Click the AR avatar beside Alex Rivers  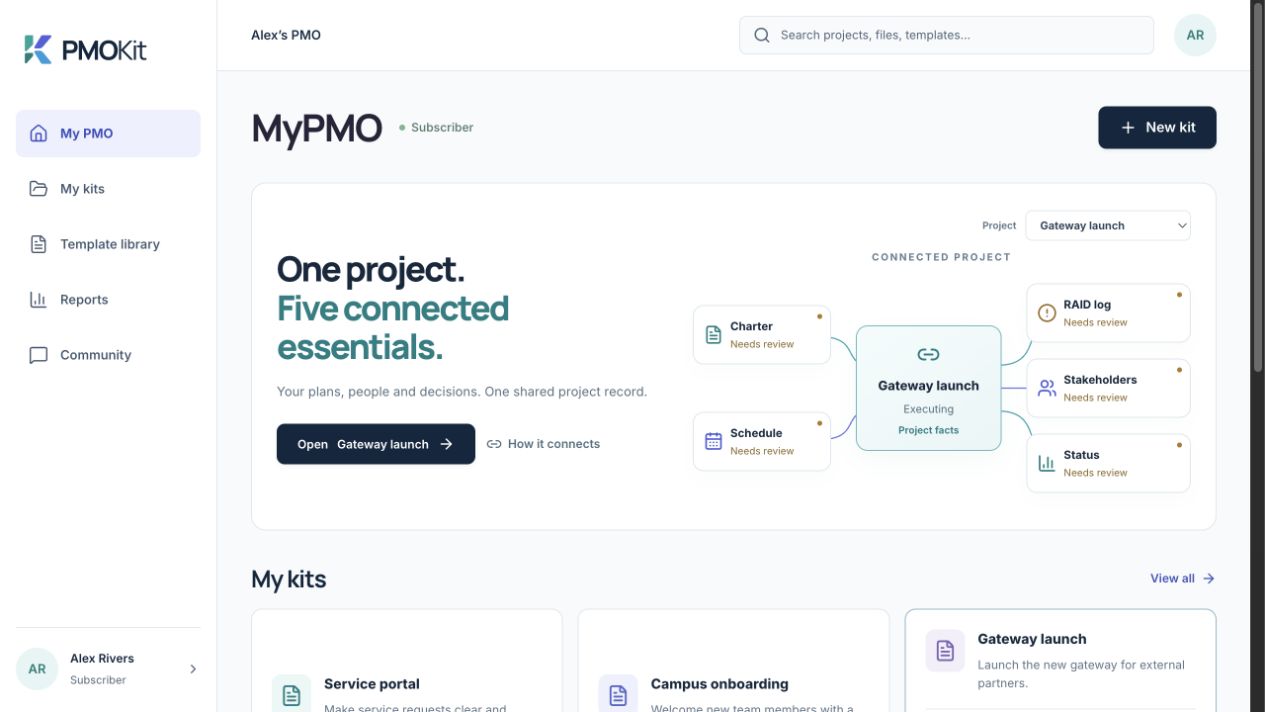click(37, 669)
